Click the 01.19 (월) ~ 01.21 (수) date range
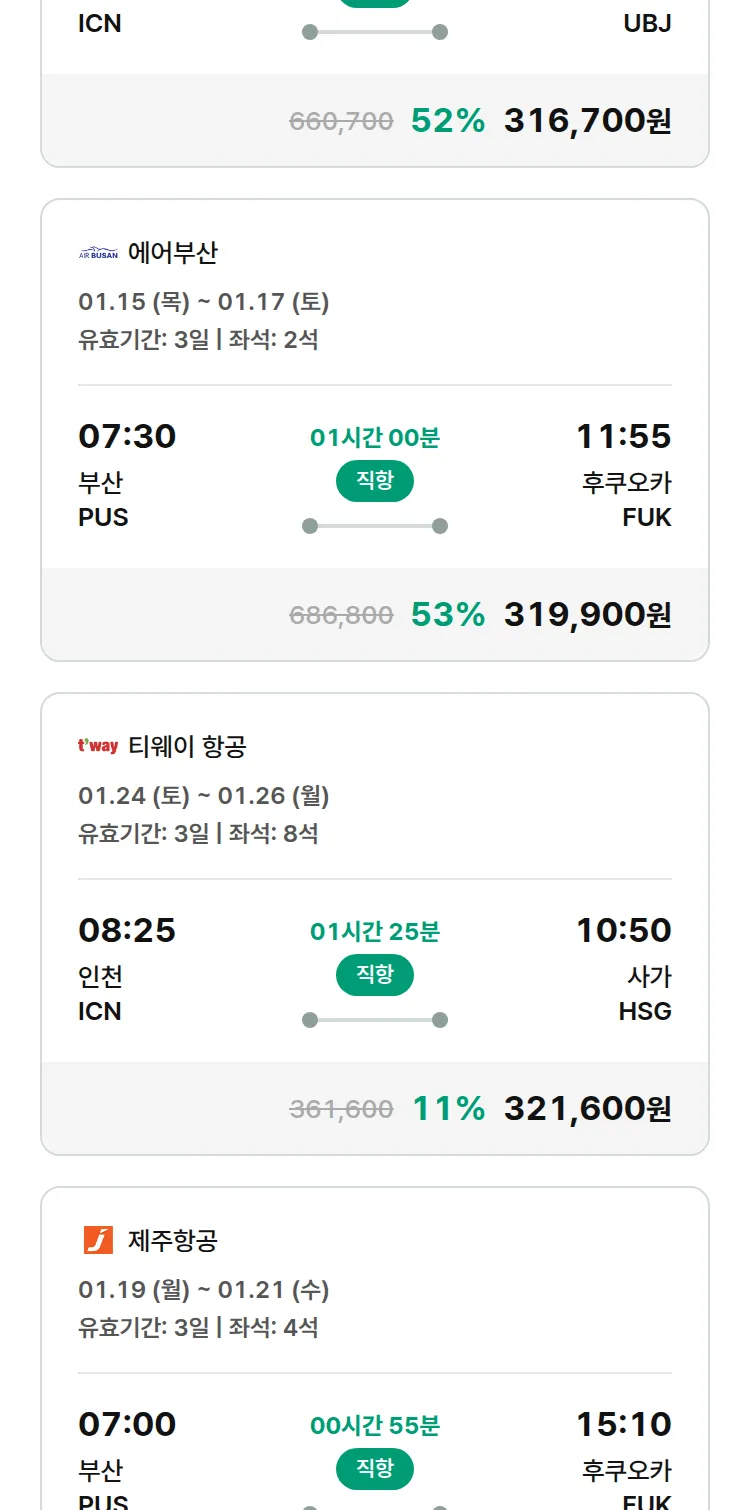This screenshot has width=750, height=1510. coord(204,1290)
